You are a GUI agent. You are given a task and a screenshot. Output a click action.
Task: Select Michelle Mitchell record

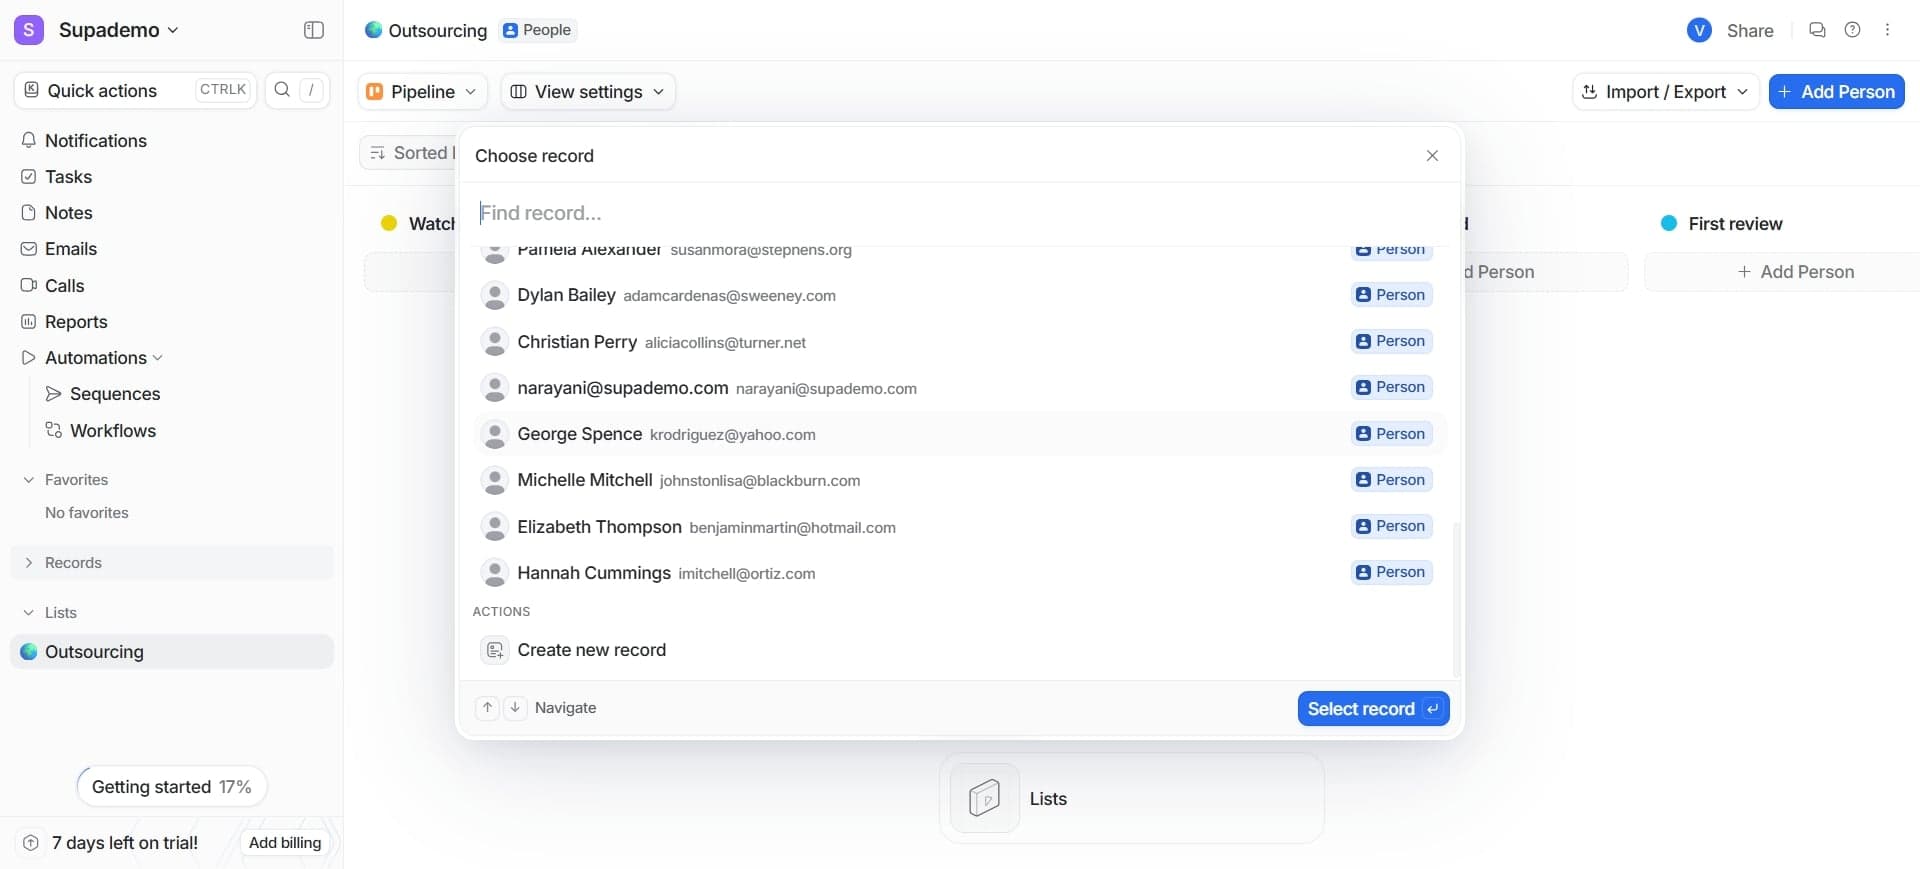coord(960,480)
